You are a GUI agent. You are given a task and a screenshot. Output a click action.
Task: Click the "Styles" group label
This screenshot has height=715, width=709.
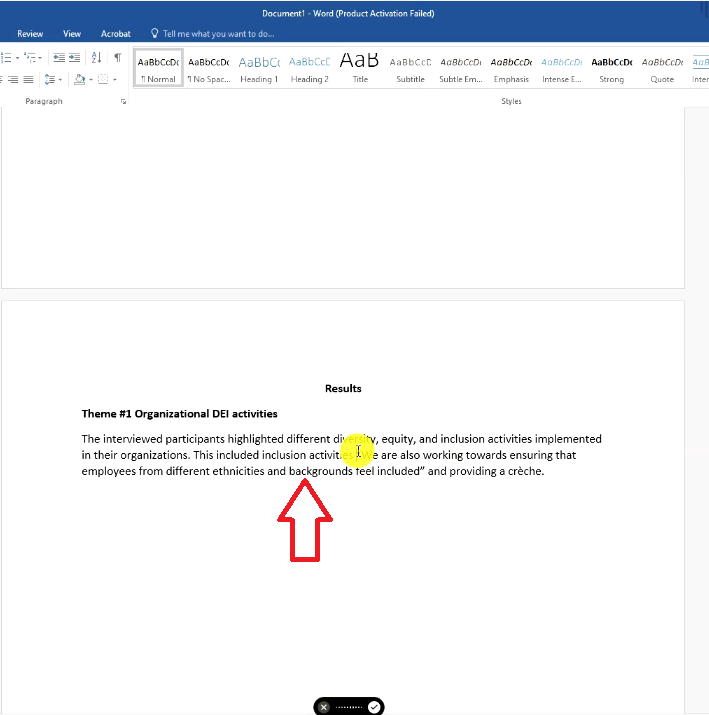(511, 101)
